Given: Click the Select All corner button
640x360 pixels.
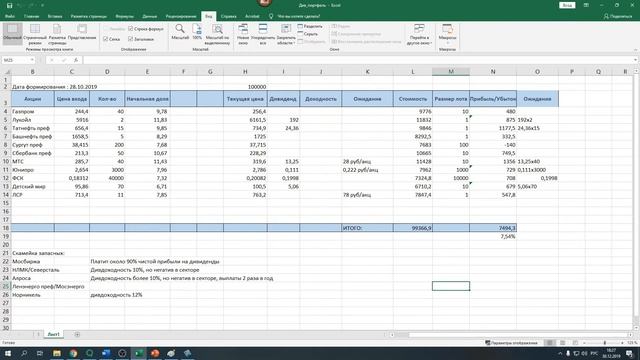Looking at the screenshot, I should [x=6, y=71].
